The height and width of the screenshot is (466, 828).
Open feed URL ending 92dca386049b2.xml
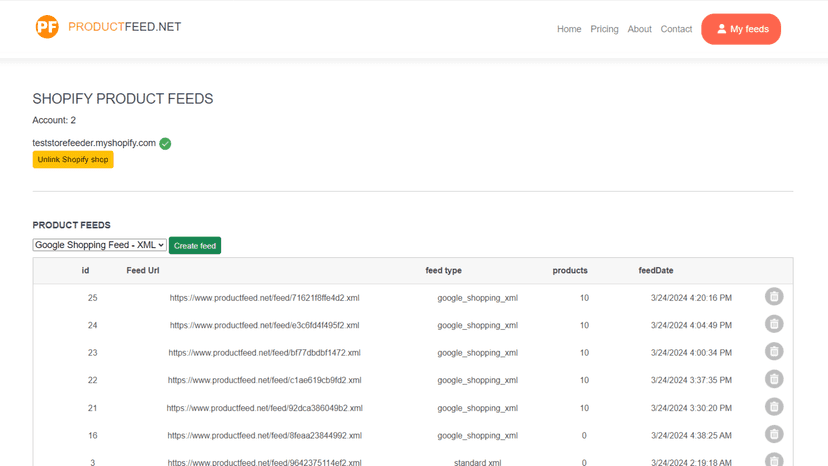click(265, 408)
